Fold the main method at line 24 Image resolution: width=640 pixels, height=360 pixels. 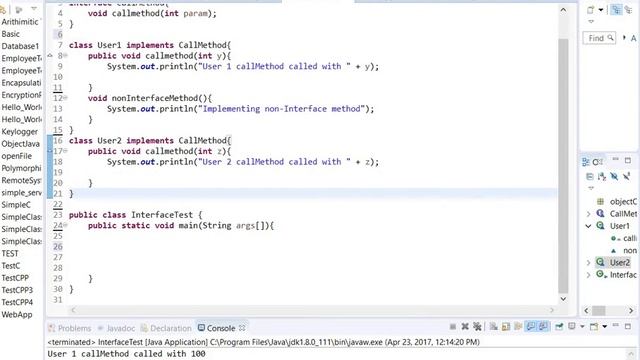tap(65, 225)
